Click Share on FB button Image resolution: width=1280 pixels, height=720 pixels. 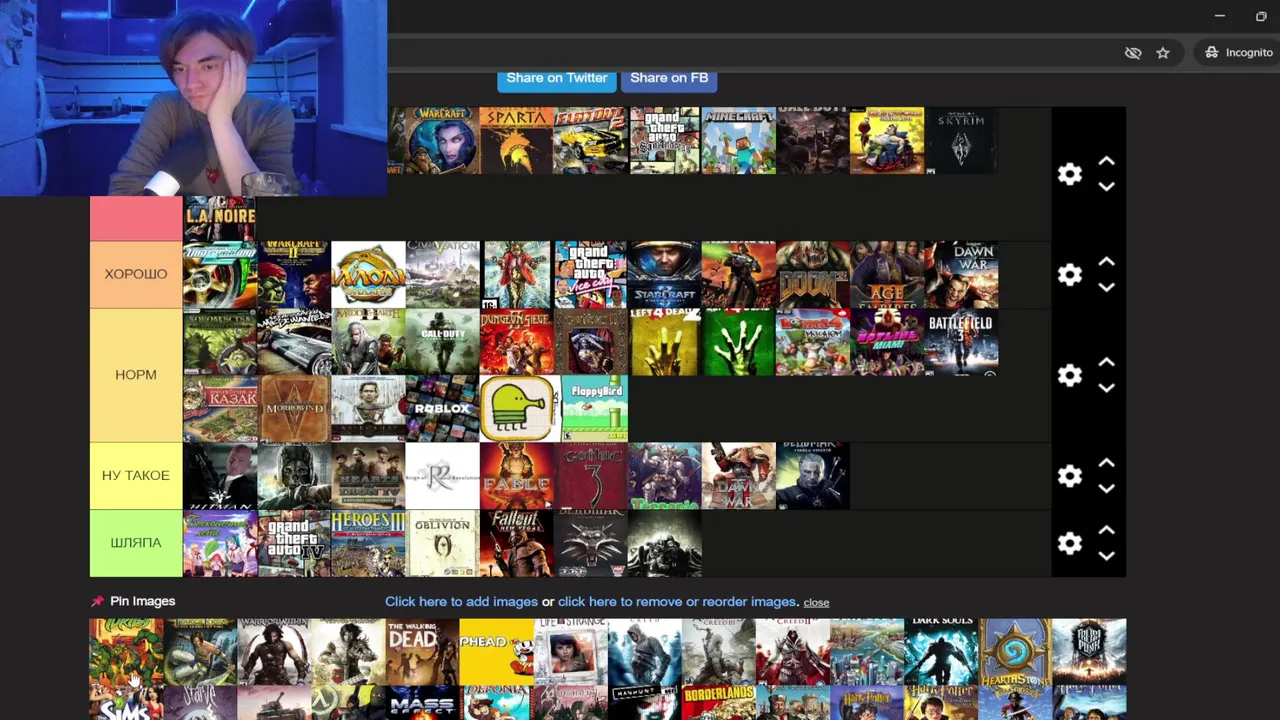click(669, 78)
